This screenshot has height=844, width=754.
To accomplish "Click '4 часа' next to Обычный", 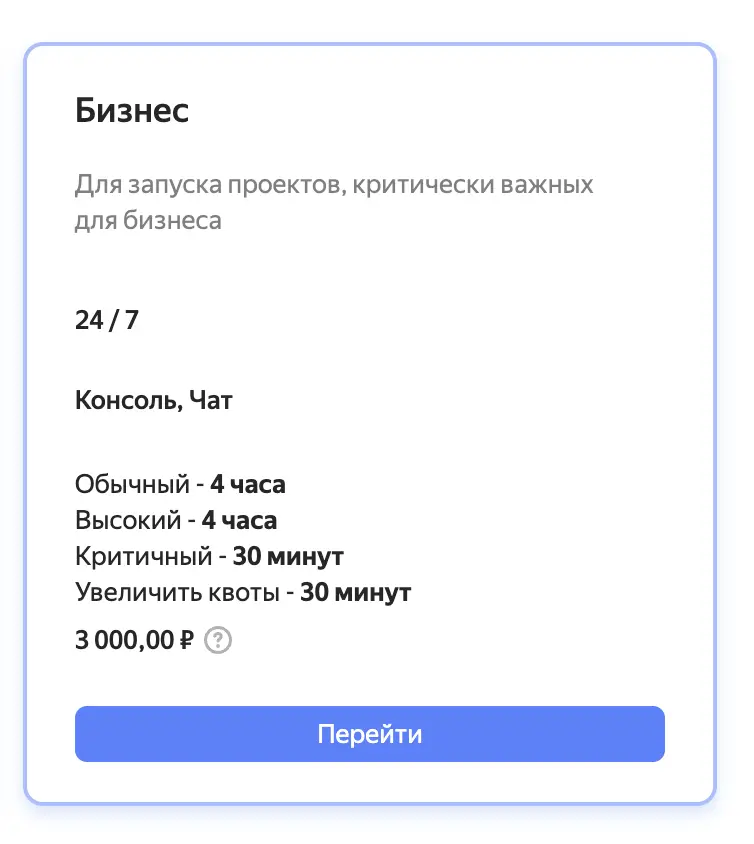I will 248,485.
